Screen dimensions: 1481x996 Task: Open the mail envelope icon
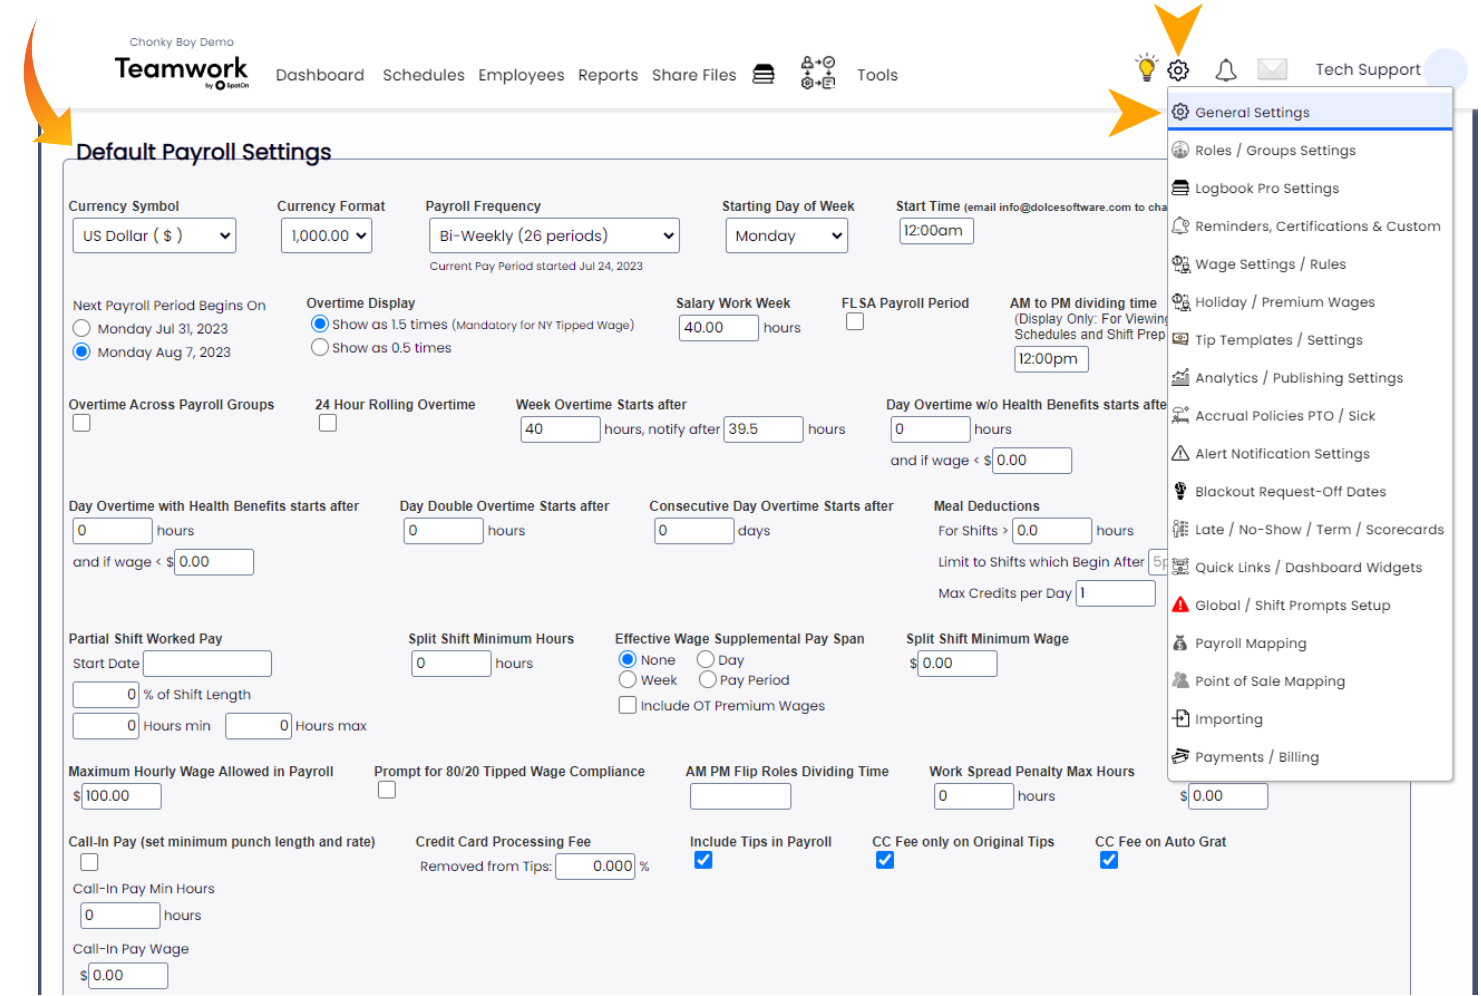(x=1272, y=69)
